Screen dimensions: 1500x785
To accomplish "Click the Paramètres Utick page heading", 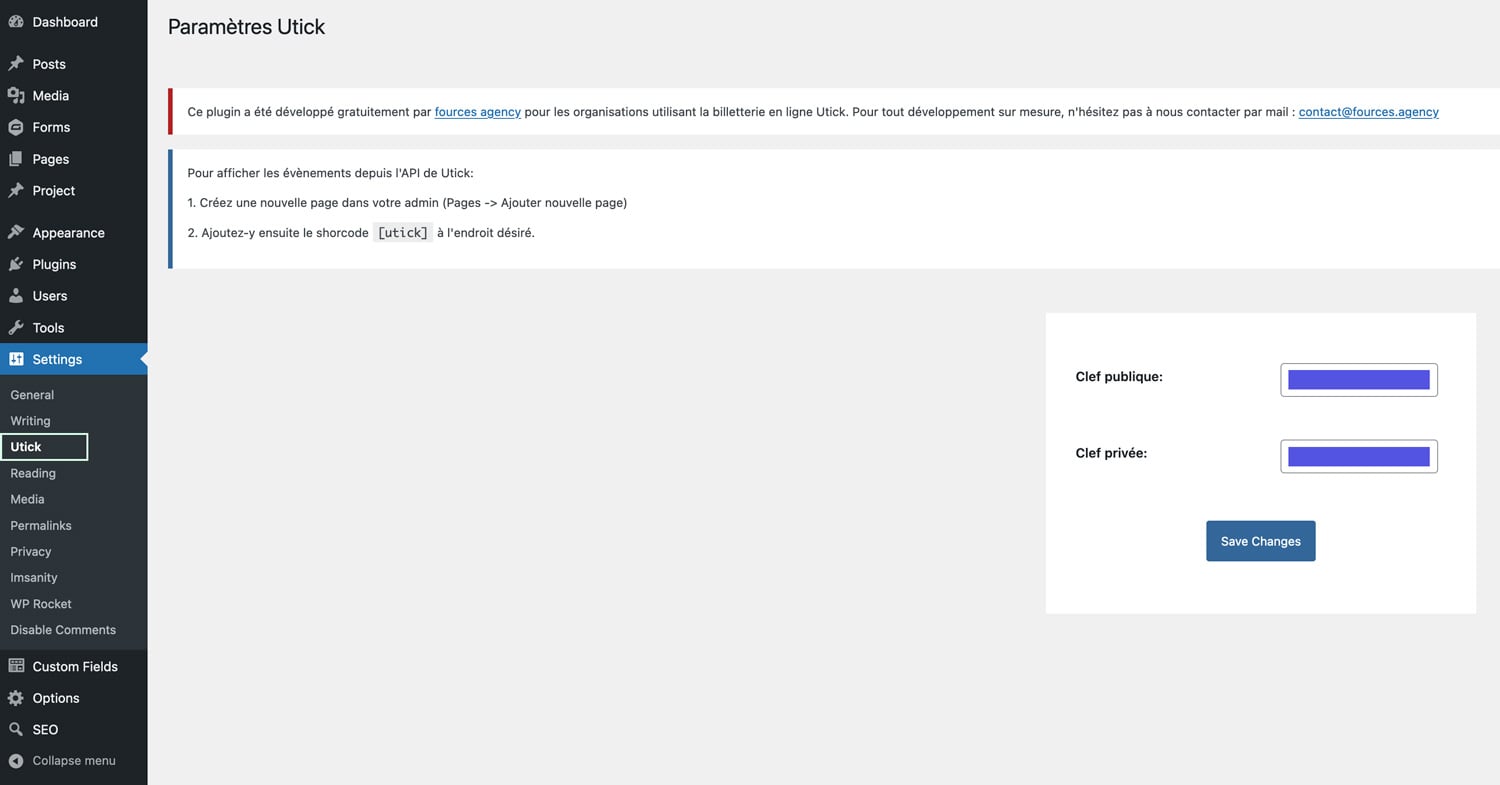I will tap(246, 27).
